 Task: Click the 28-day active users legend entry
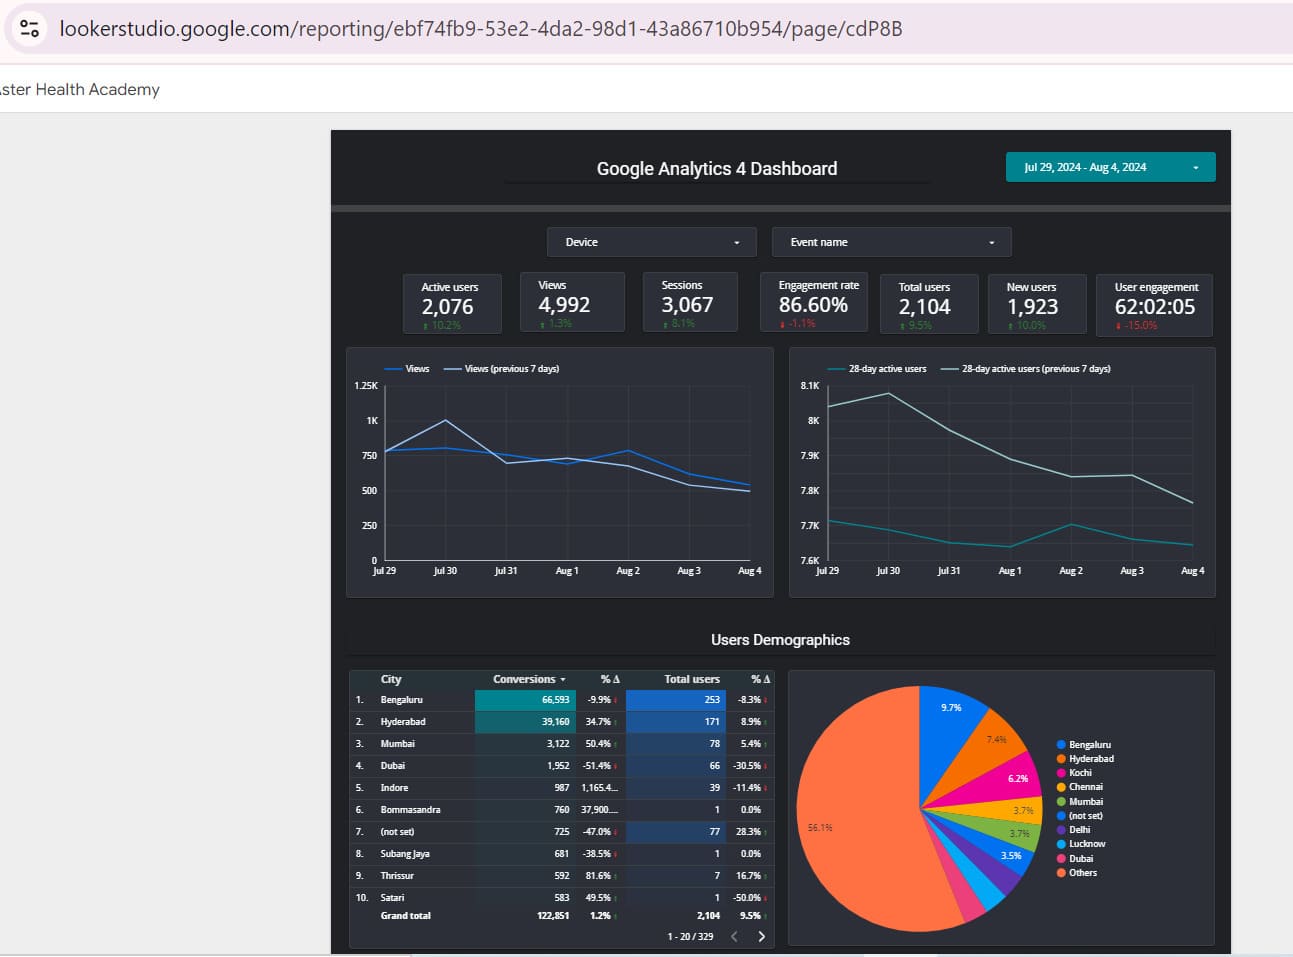click(877, 369)
